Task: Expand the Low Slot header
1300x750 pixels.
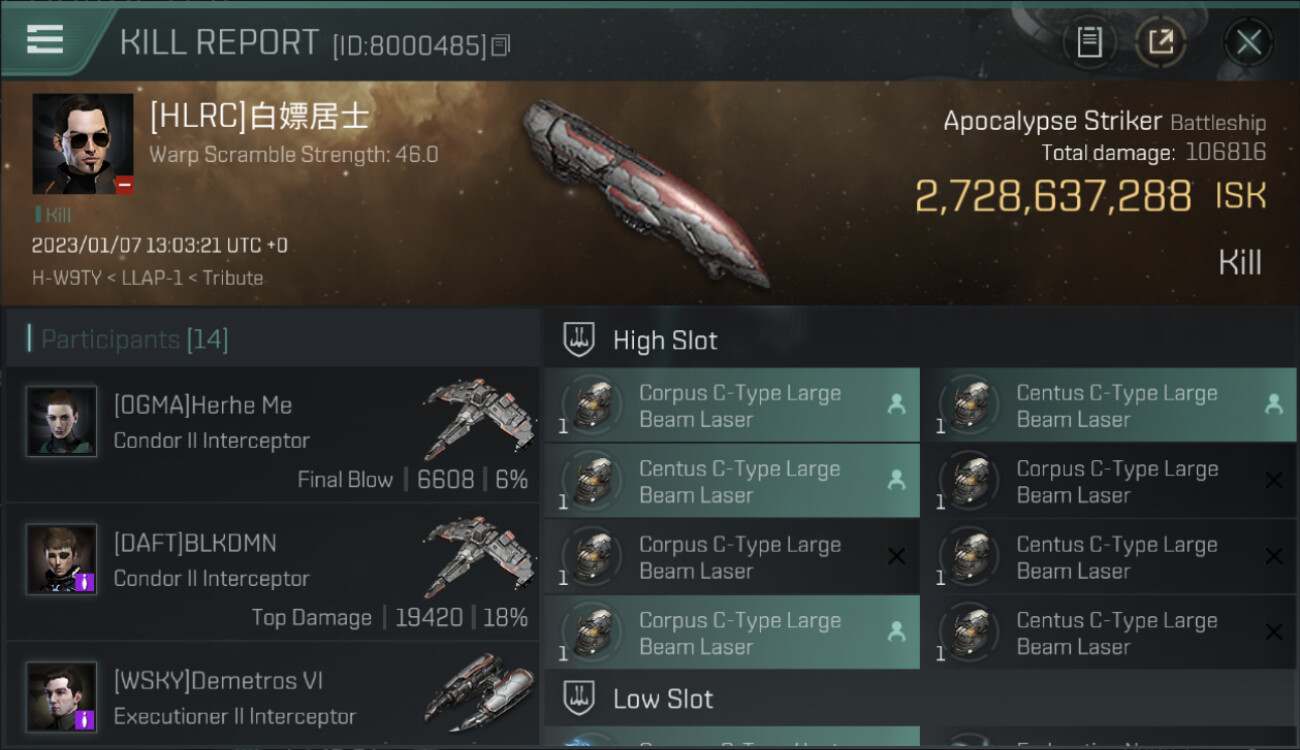Action: [x=920, y=698]
